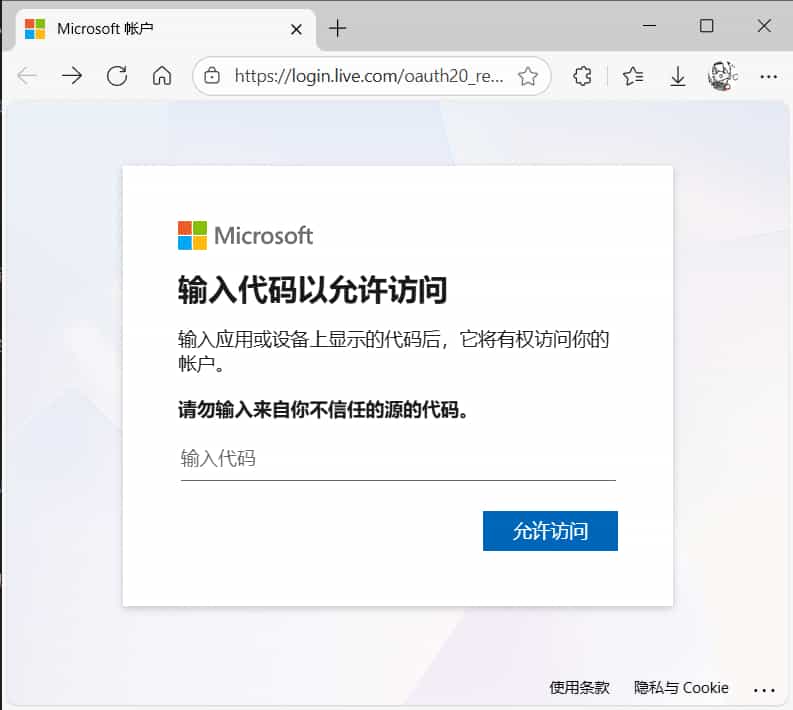Add this page to favorites with star

pos(528,76)
